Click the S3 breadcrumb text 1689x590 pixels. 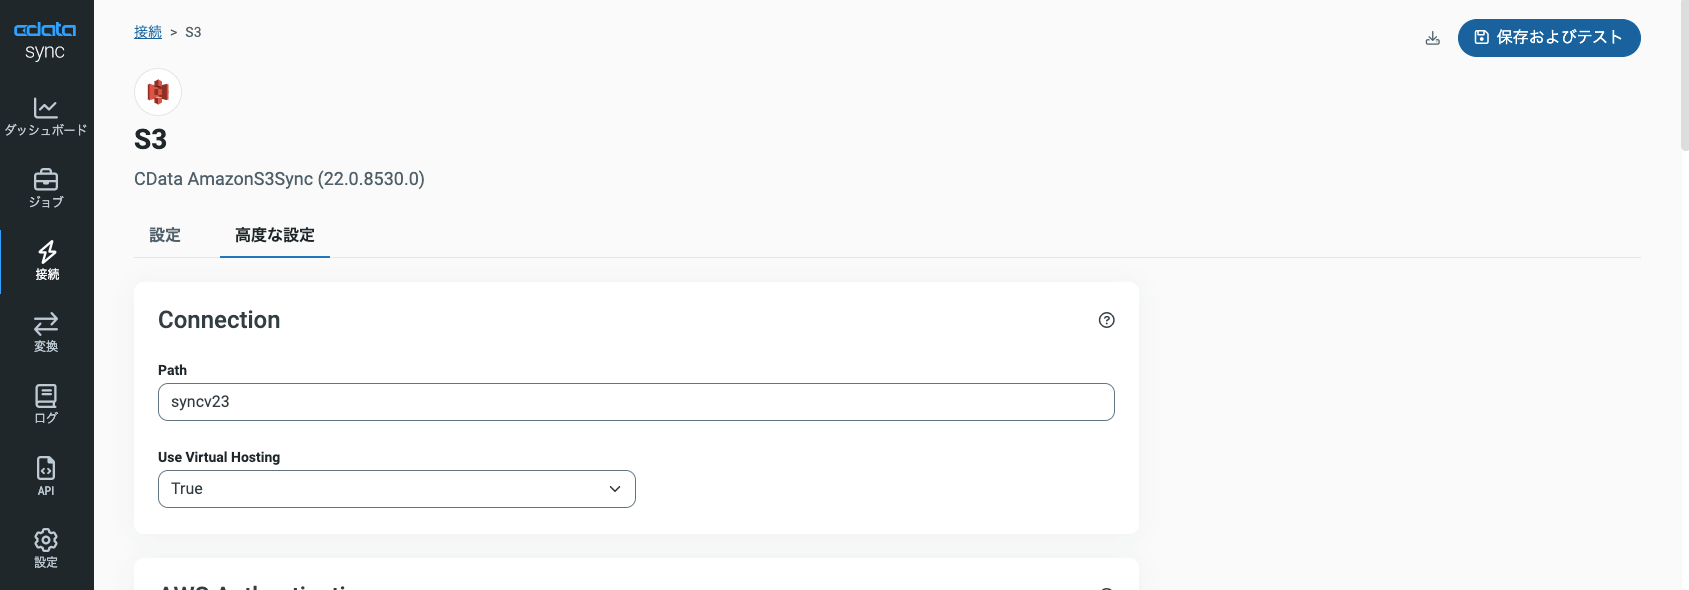pos(193,32)
